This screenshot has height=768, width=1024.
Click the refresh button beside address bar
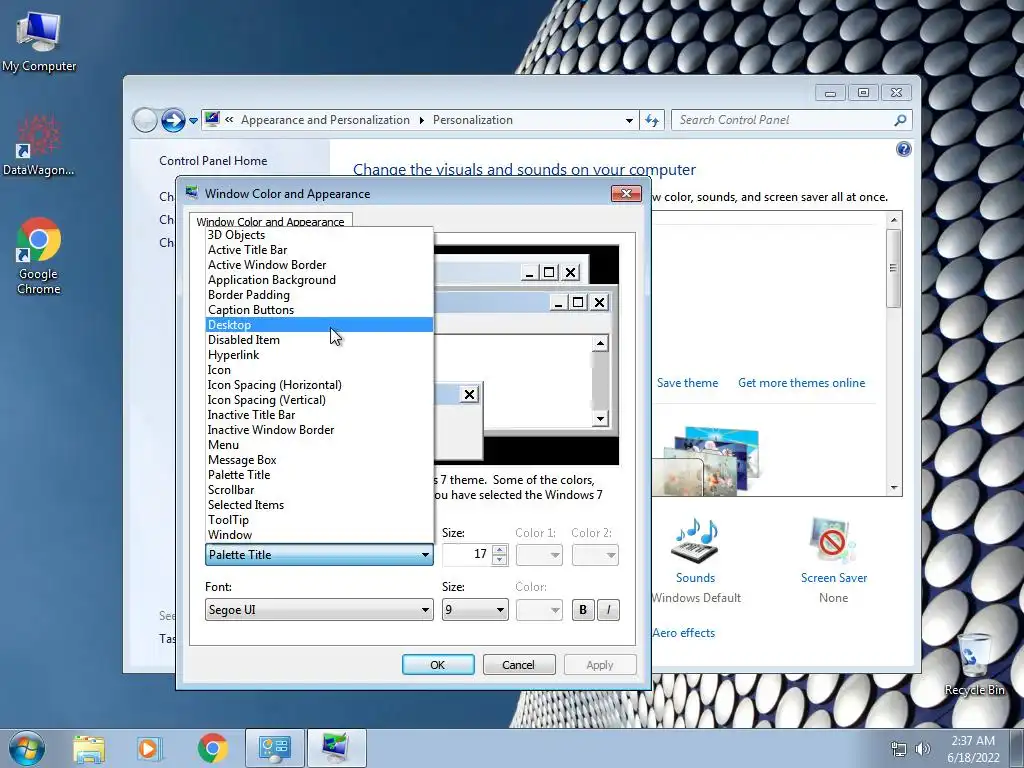click(x=652, y=120)
